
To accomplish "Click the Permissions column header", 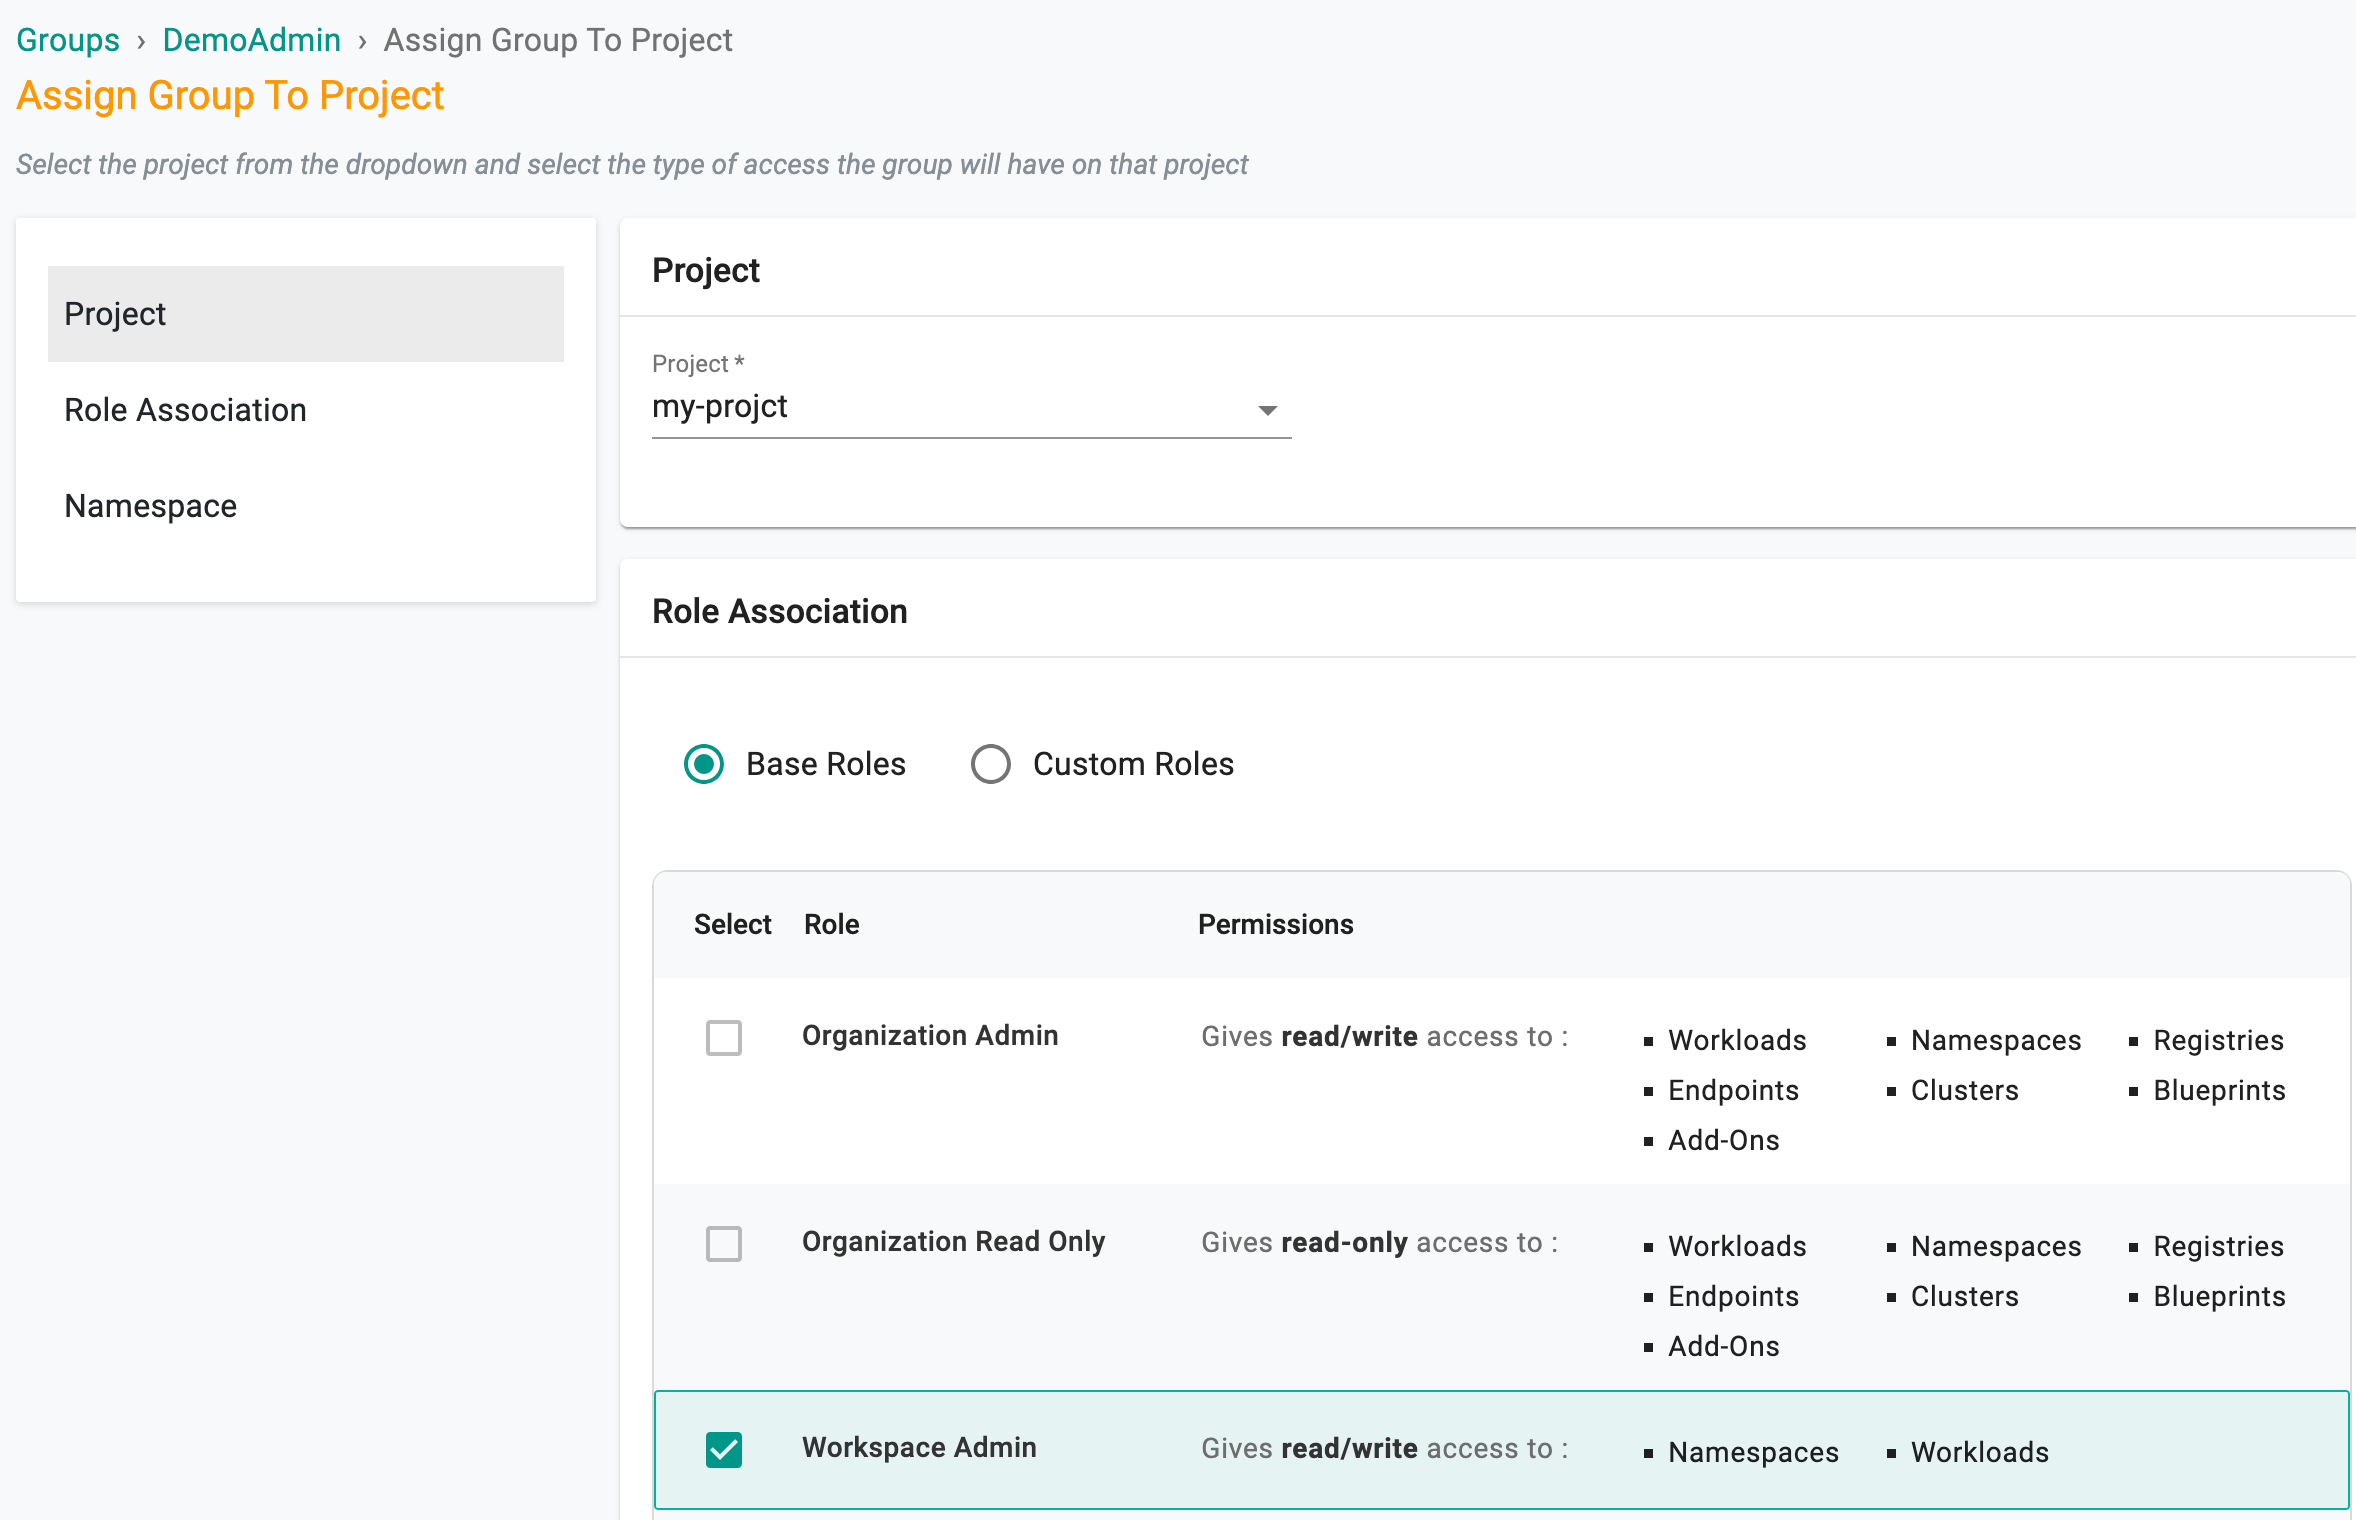I will pyautogui.click(x=1276, y=924).
